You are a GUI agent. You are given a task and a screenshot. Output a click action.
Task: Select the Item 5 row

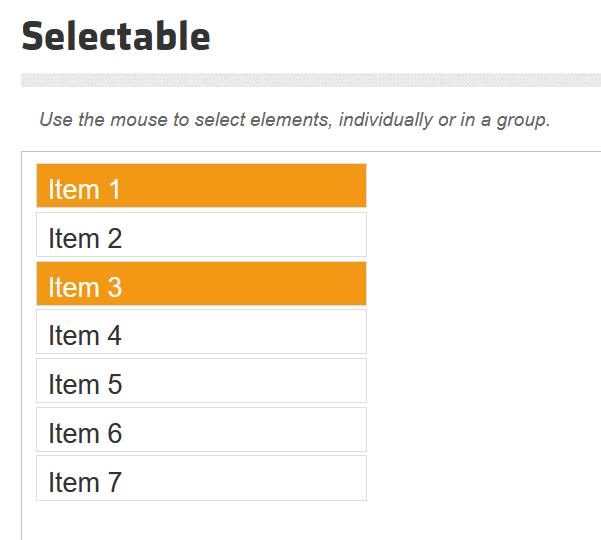[x=201, y=381]
